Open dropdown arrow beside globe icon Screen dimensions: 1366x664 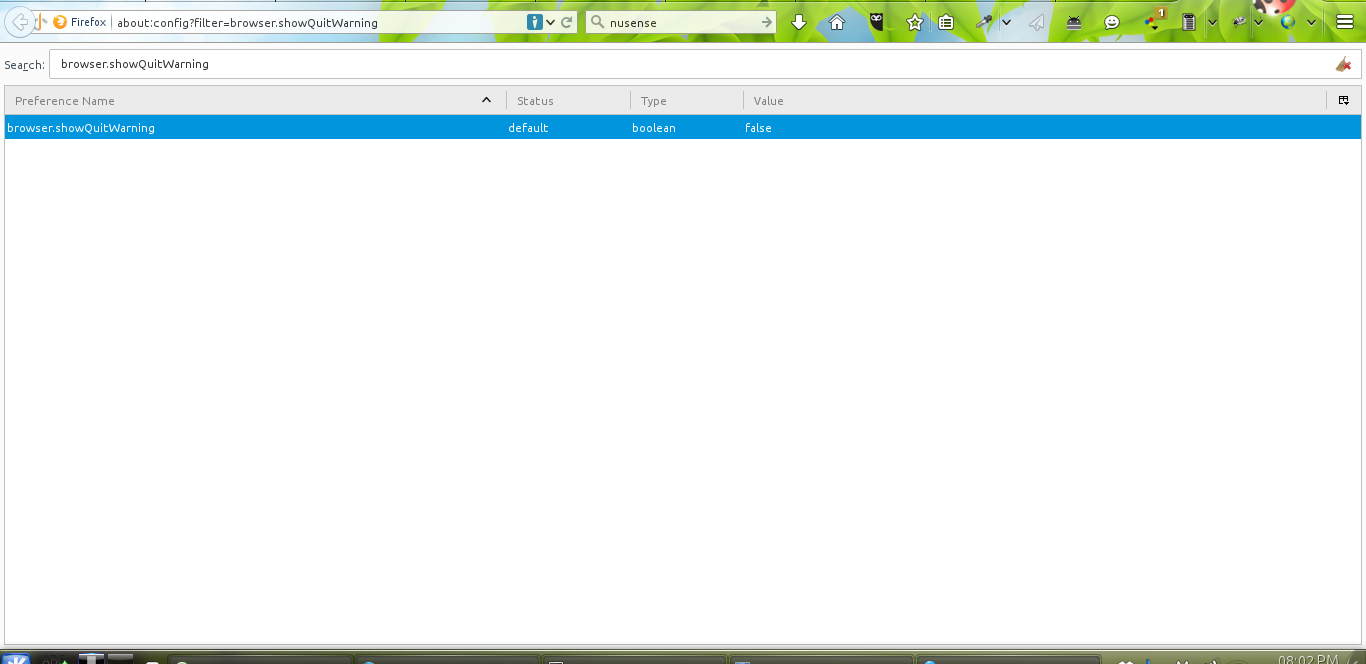(1311, 22)
